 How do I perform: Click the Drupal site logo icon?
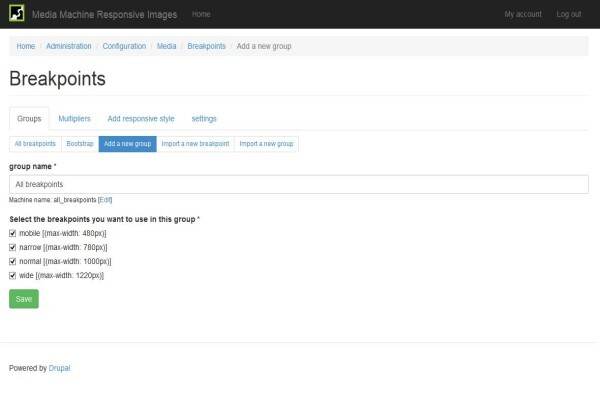tap(16, 13)
